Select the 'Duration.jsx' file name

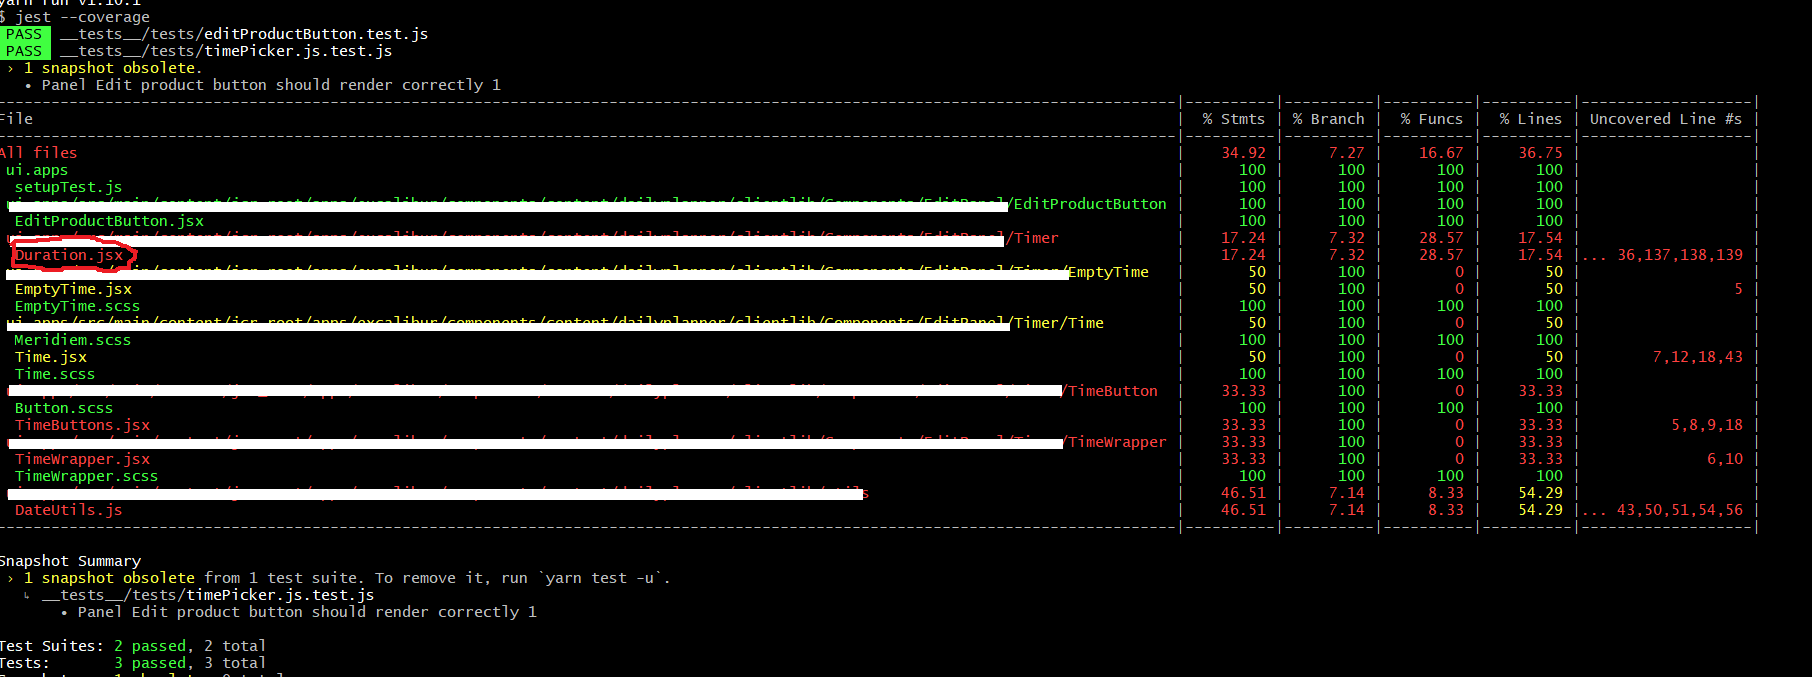coord(69,255)
